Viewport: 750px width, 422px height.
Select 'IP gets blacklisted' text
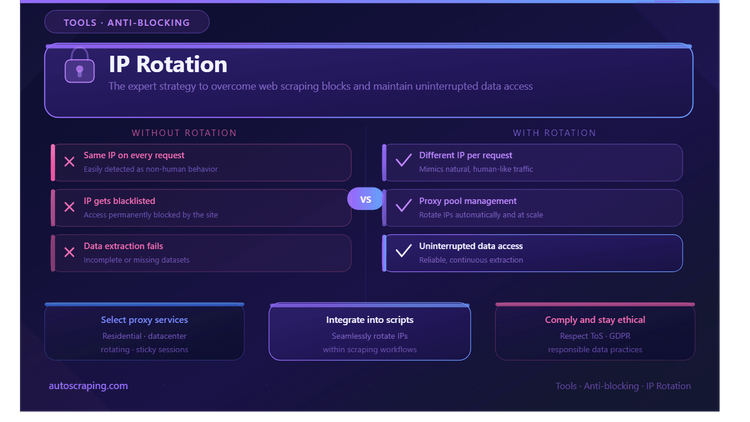(119, 201)
